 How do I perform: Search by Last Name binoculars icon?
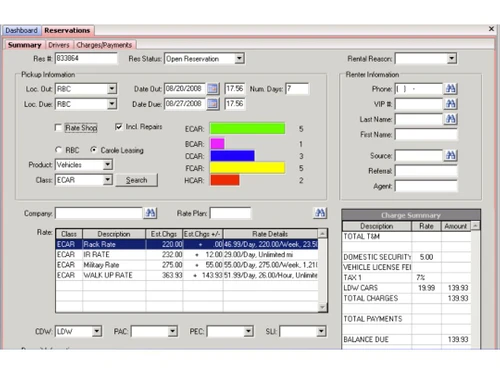pos(451,119)
